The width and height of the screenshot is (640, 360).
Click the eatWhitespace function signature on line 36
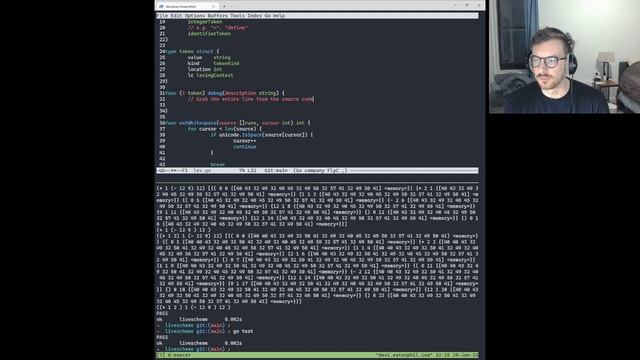point(238,122)
